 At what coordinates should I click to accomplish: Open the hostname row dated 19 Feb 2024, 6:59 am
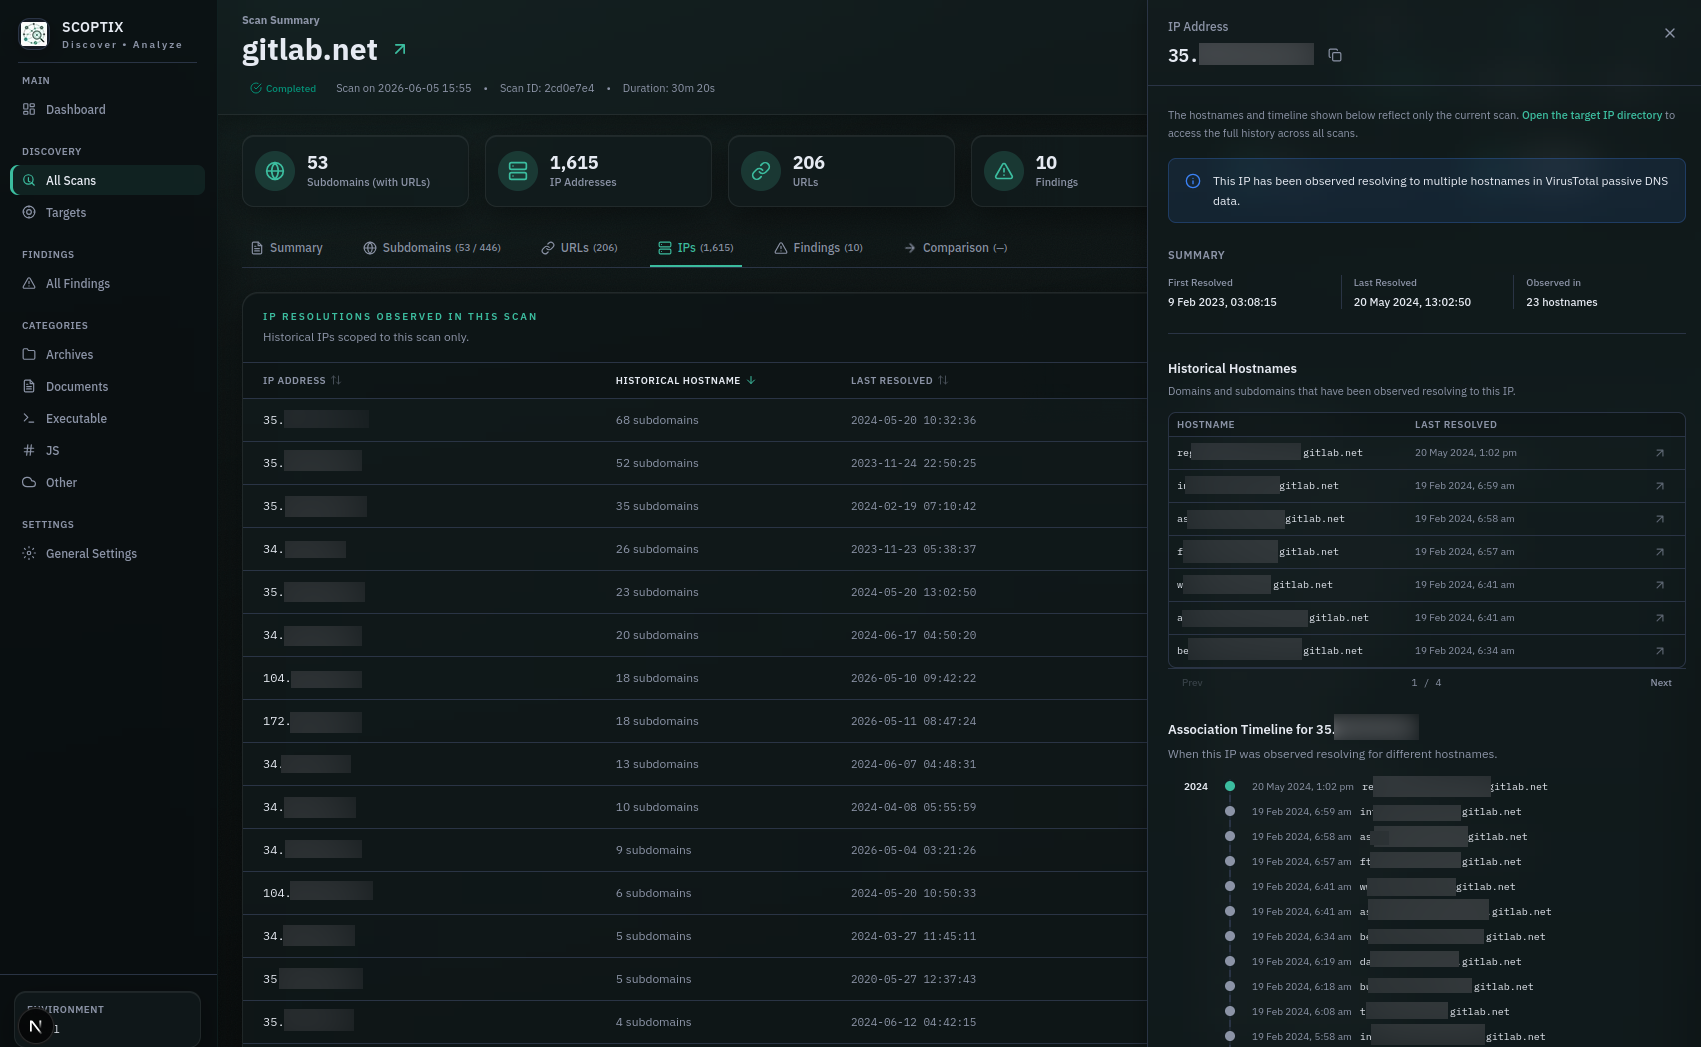click(1426, 486)
